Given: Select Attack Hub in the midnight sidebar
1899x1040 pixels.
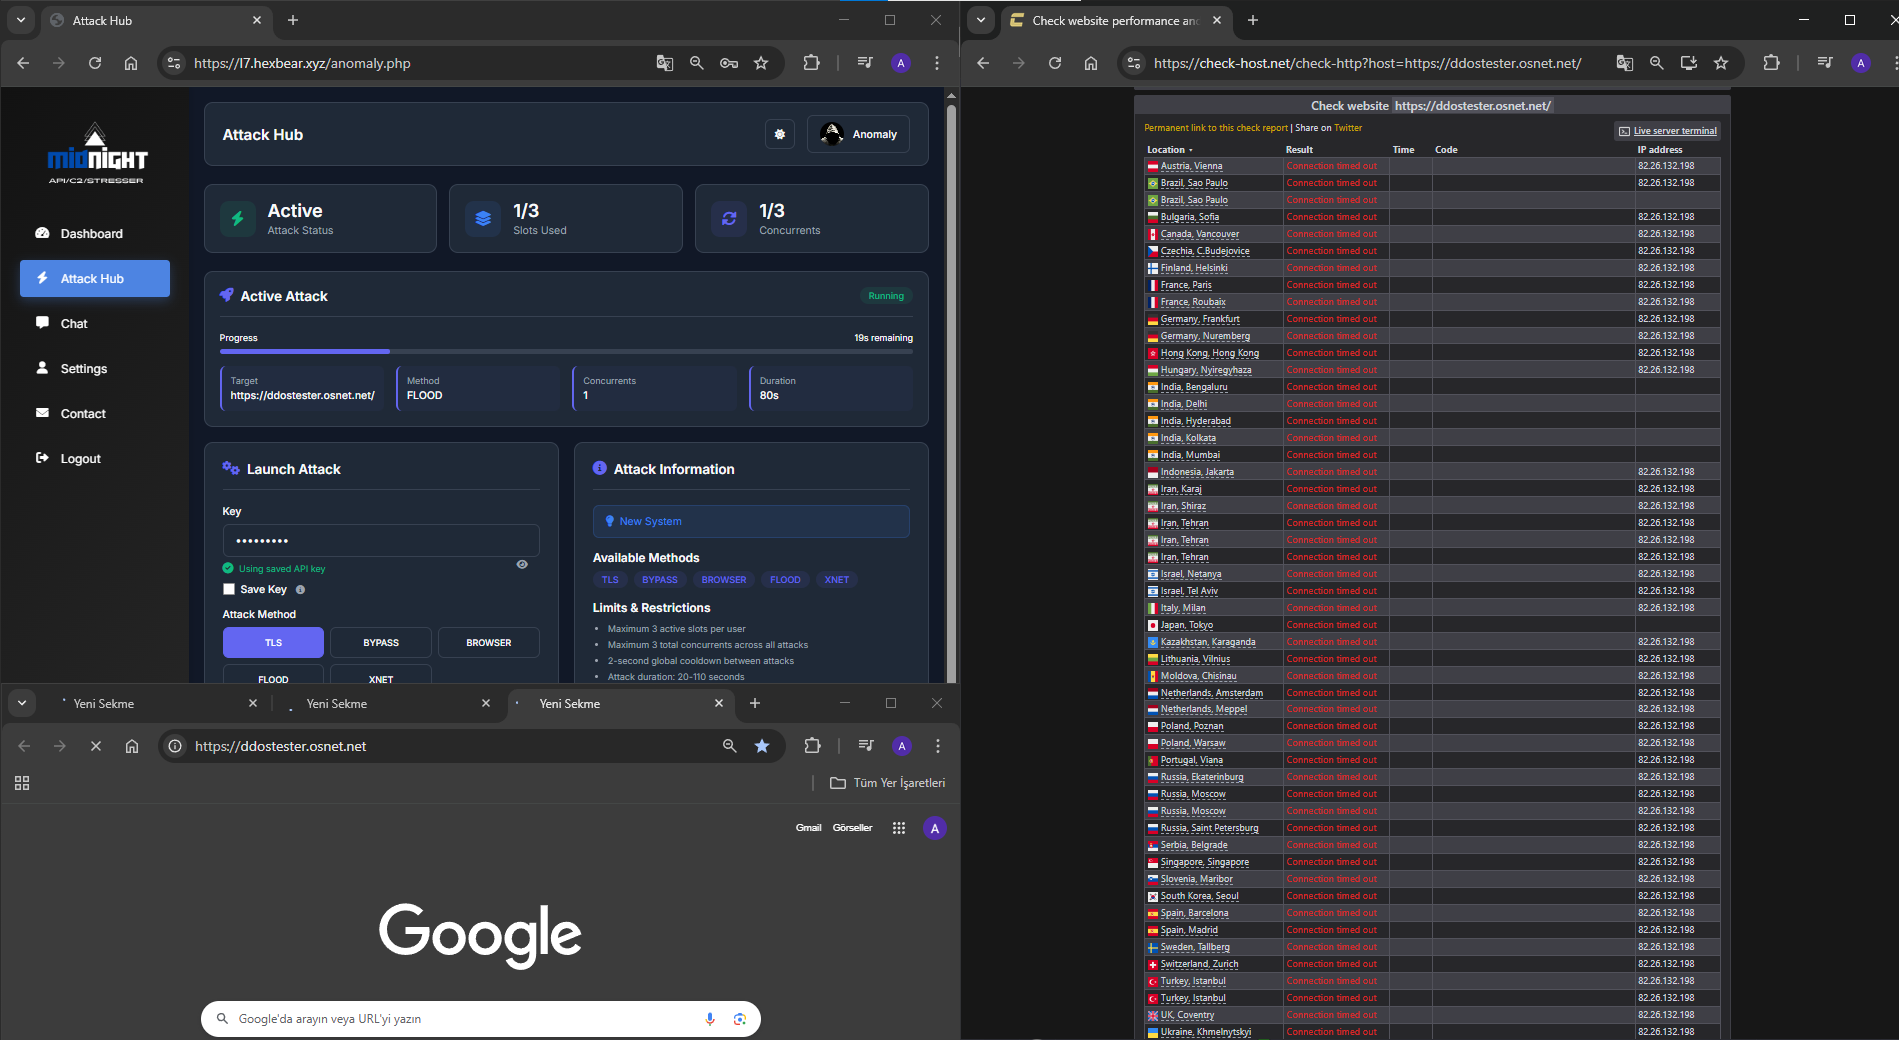Looking at the screenshot, I should 94,279.
